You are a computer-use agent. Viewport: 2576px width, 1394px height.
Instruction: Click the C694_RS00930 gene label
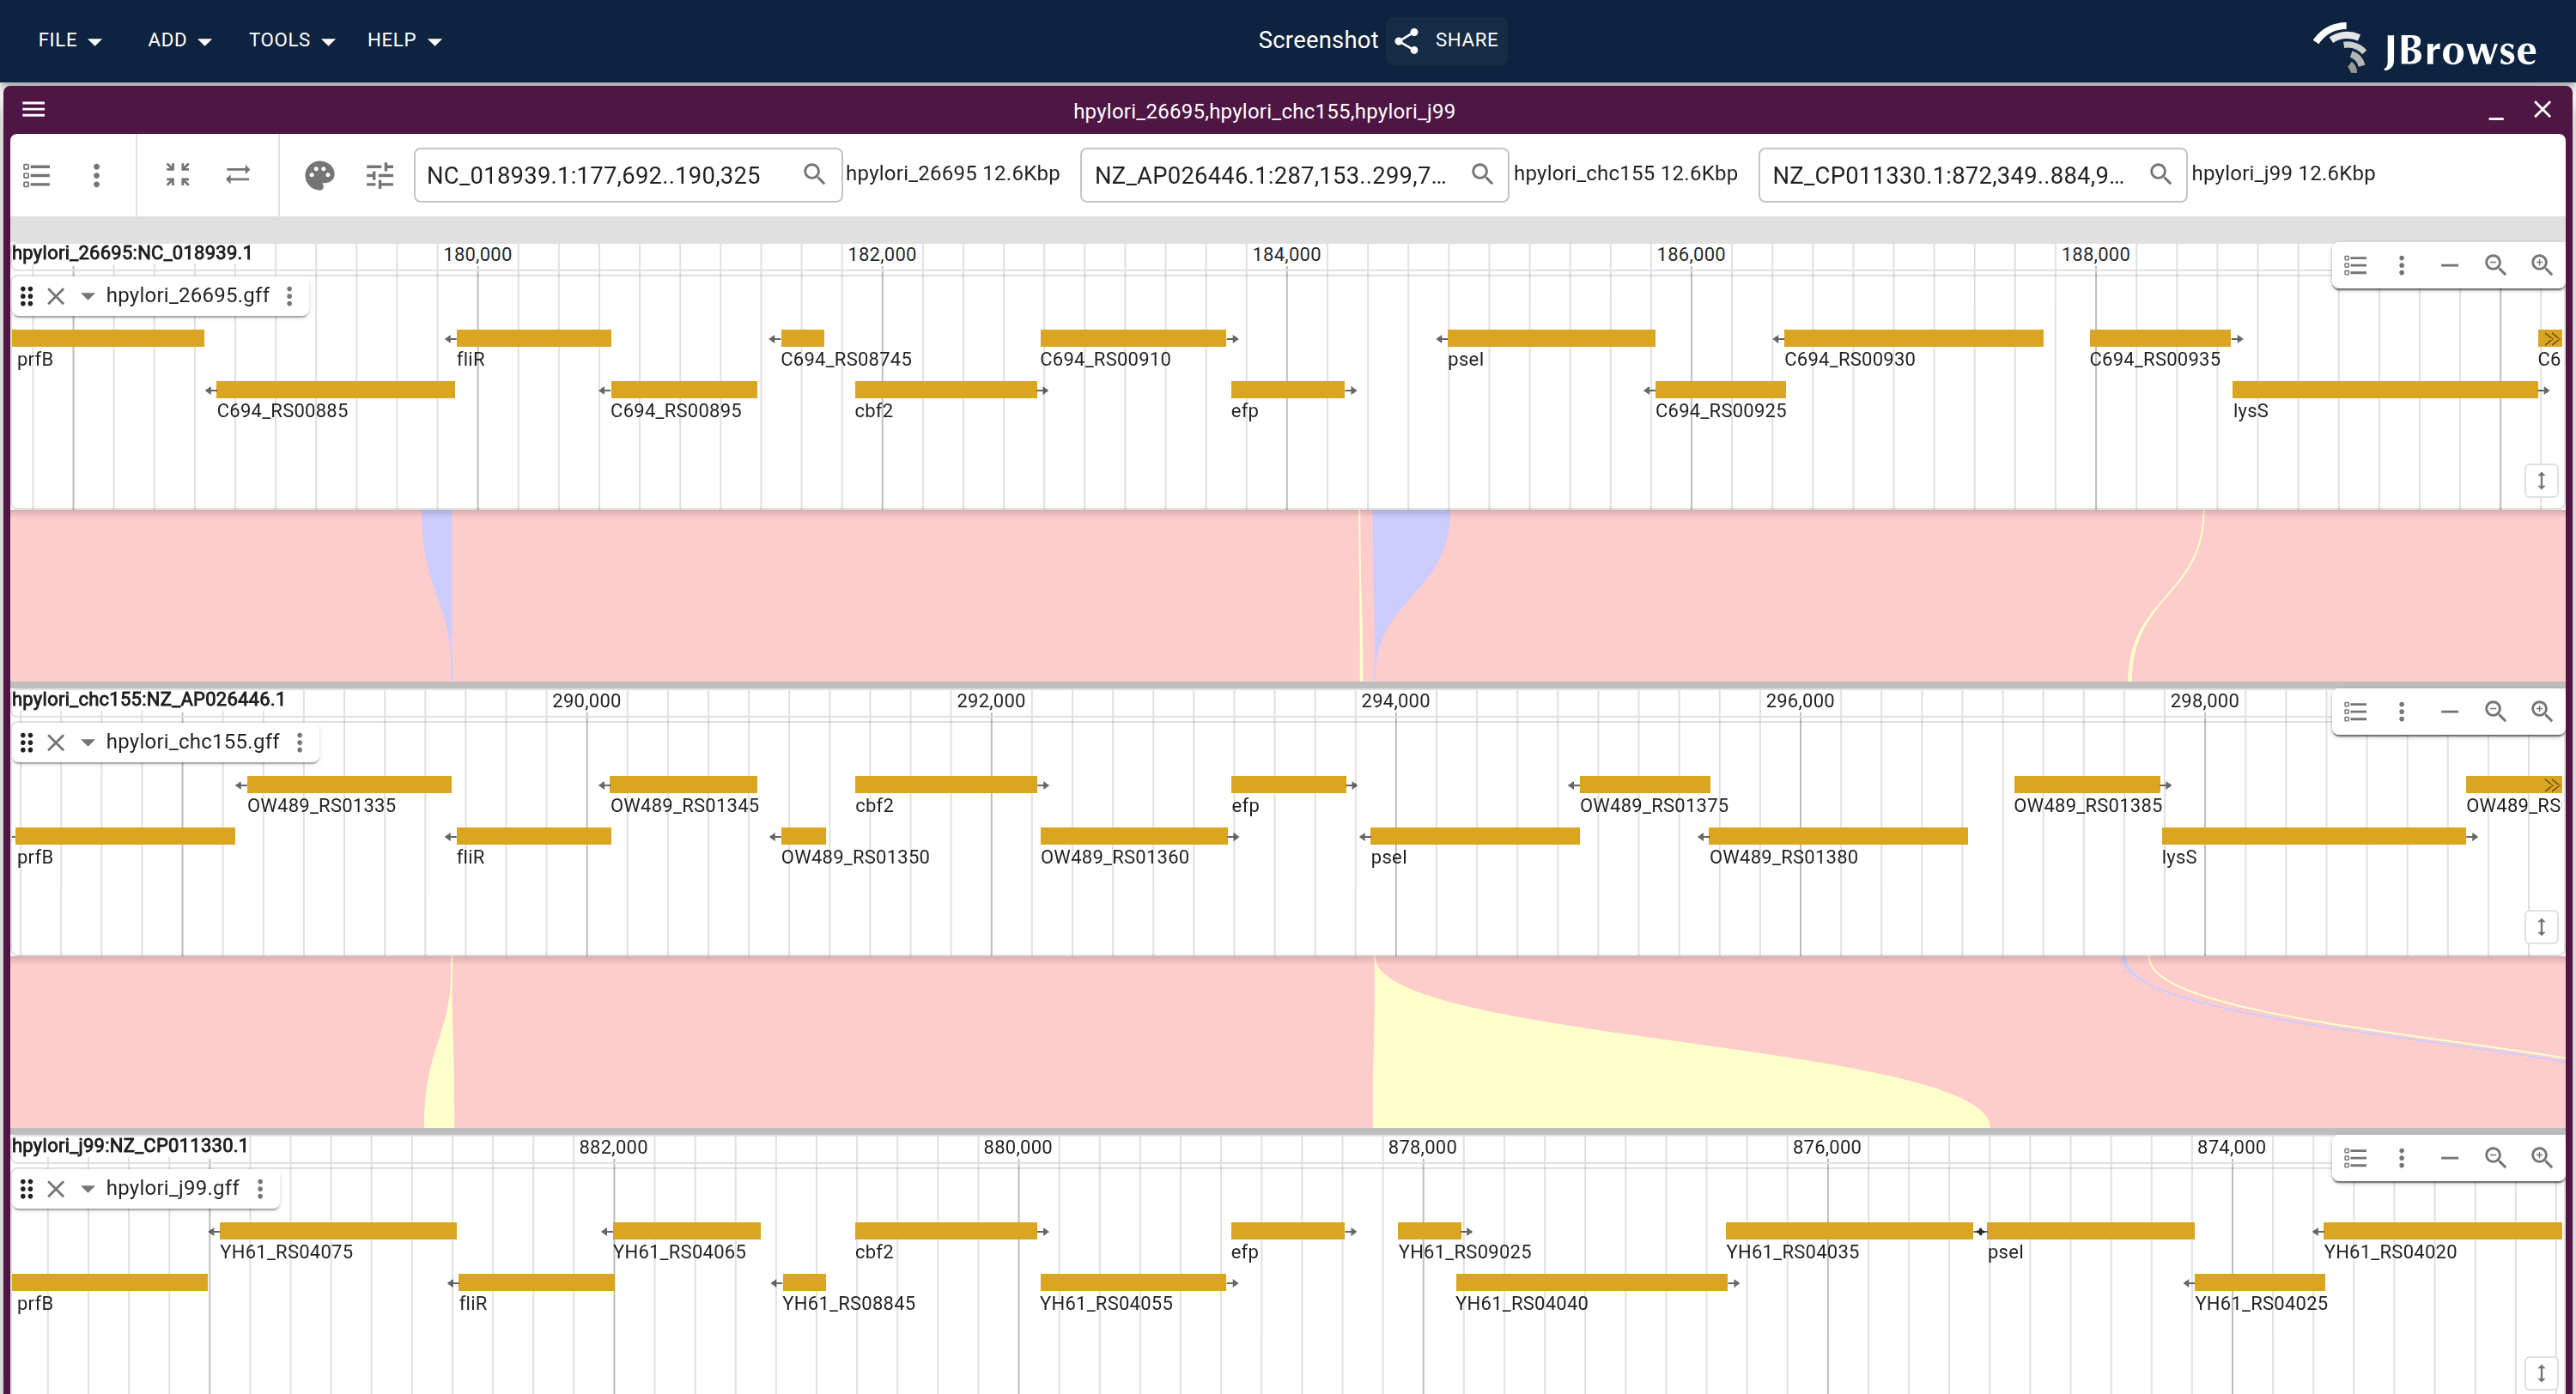1849,359
